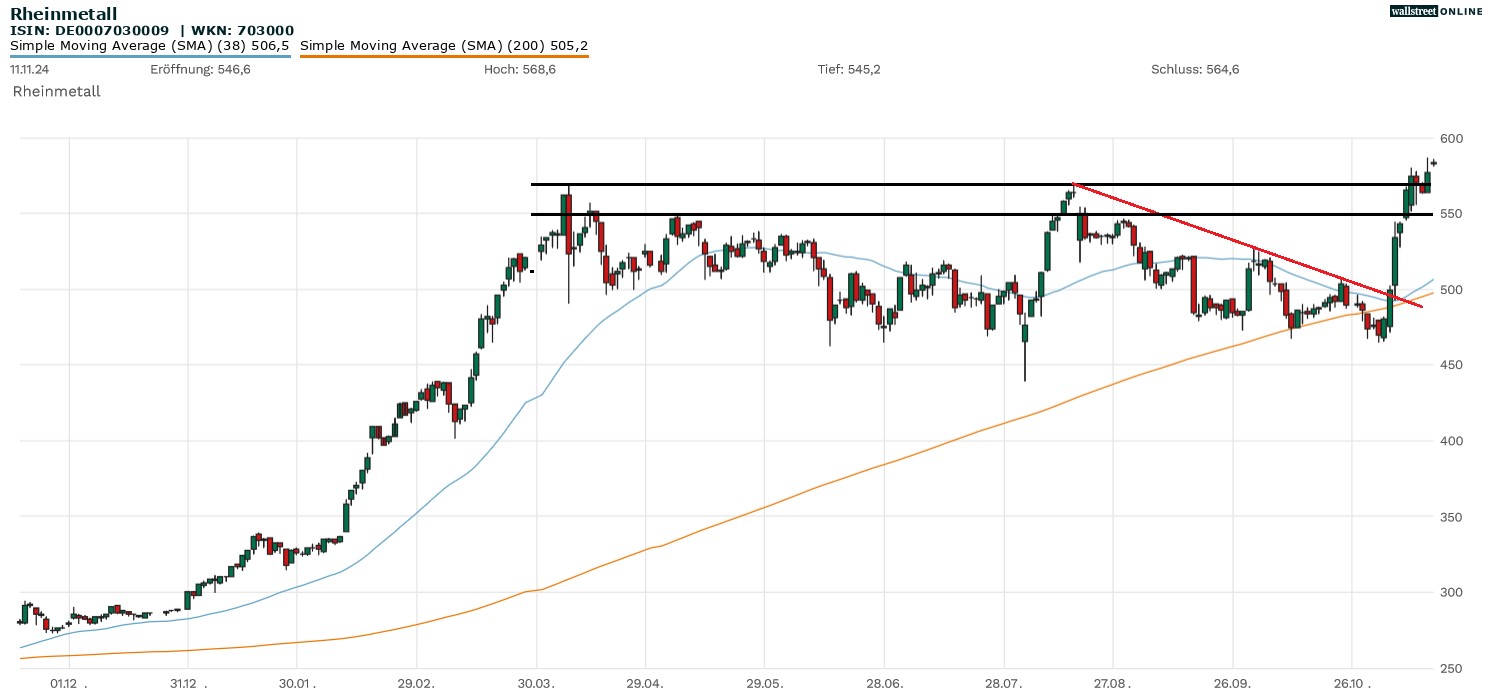Click the orange SMA 200 legend underline
This screenshot has height=689, width=1490.
[x=444, y=56]
